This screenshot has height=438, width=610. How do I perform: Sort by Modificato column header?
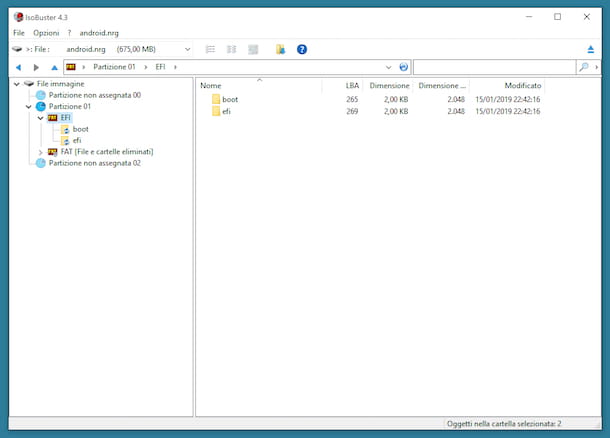(523, 86)
